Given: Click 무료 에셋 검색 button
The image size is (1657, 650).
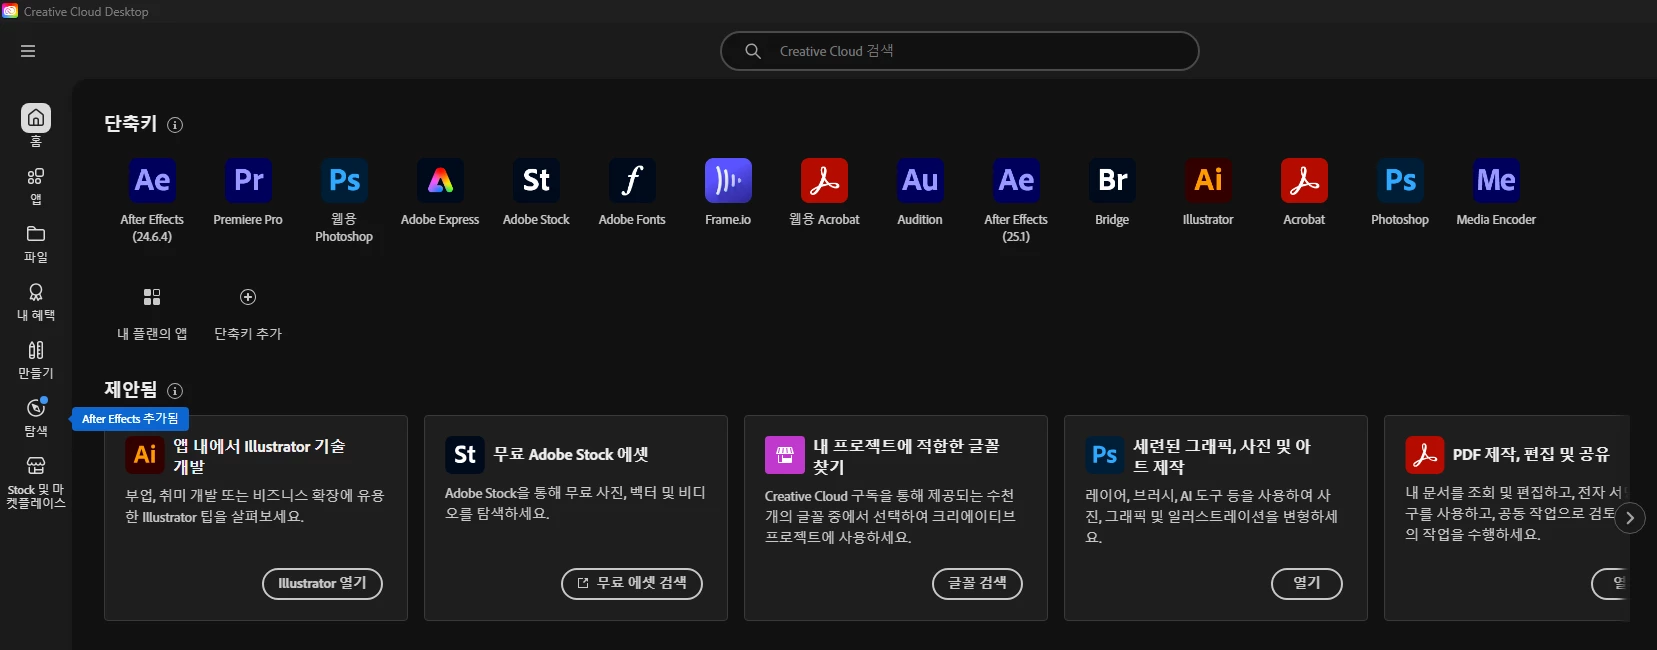Looking at the screenshot, I should (x=632, y=583).
